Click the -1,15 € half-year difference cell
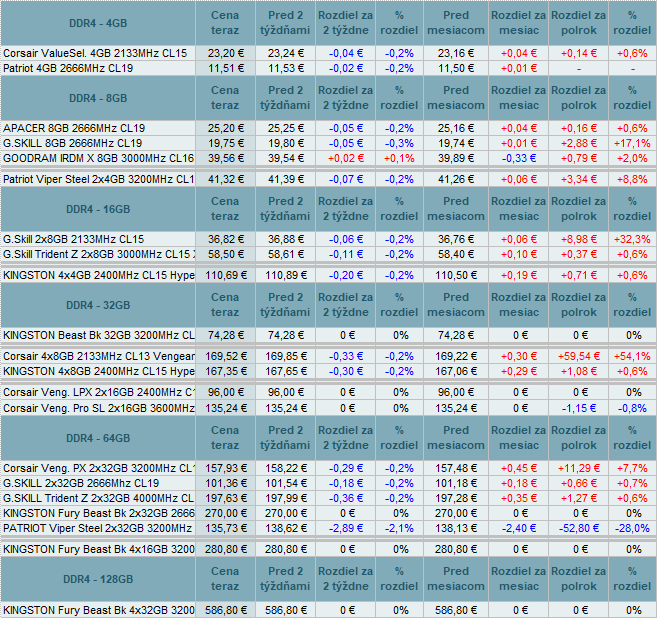 tap(579, 408)
